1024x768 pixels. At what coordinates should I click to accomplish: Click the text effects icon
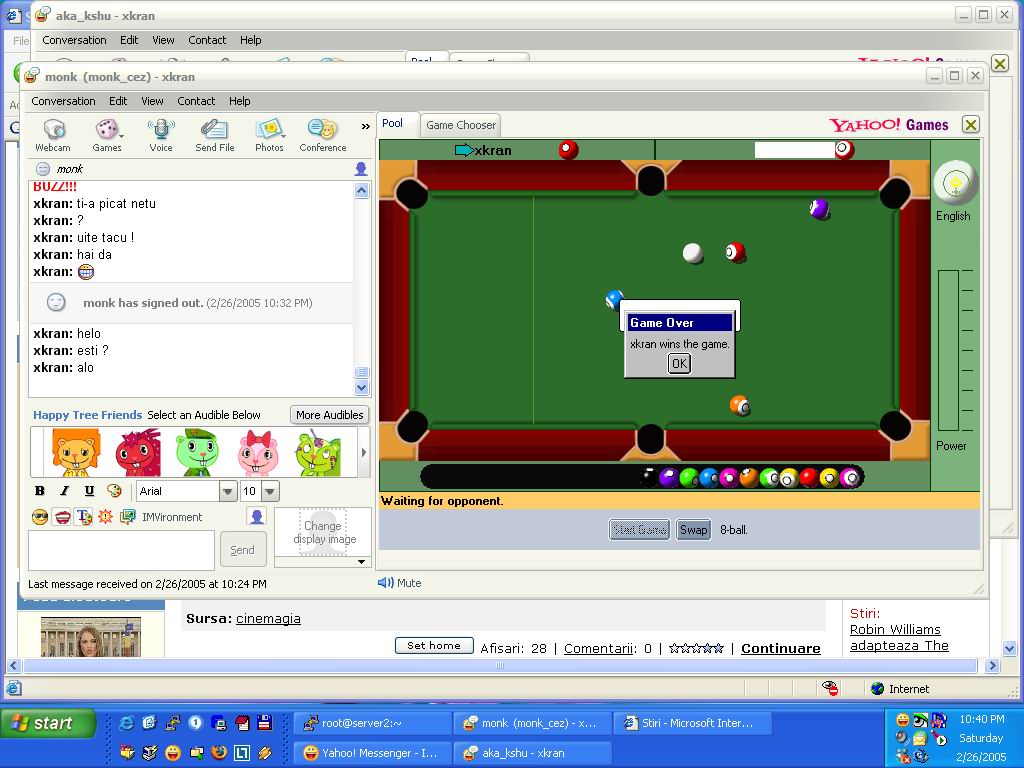tap(84, 517)
